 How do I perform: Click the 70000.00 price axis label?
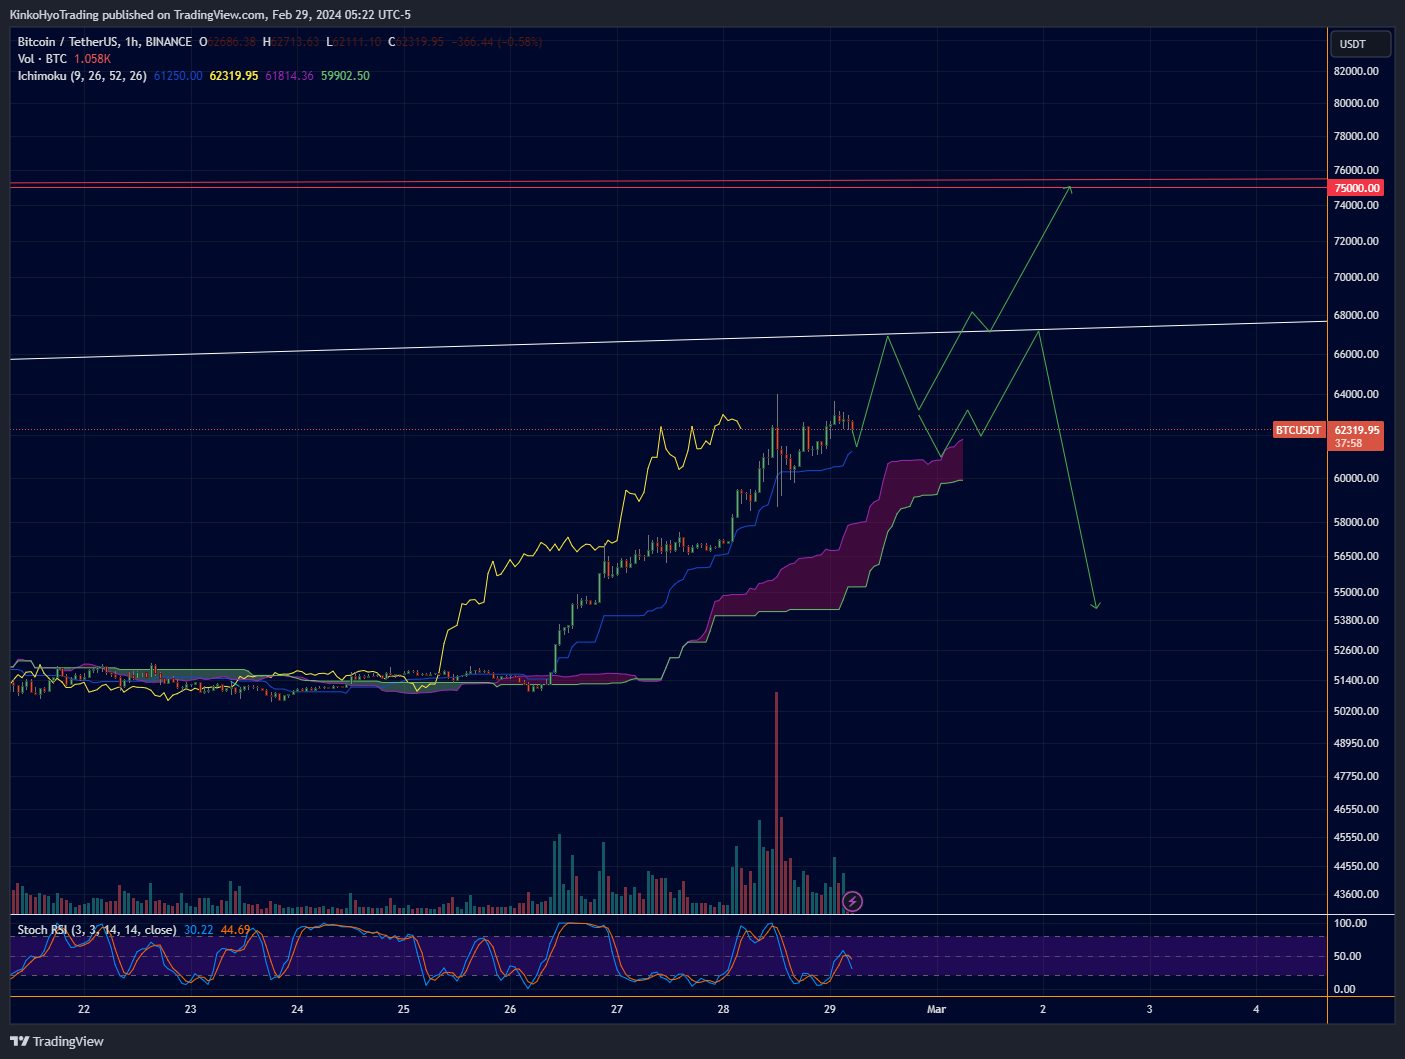[1357, 277]
